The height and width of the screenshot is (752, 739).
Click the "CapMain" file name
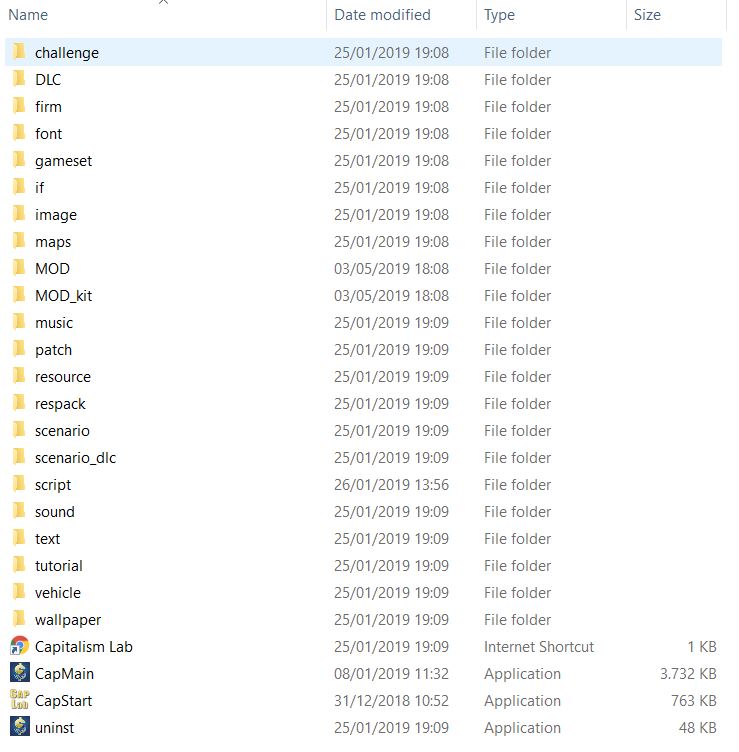pyautogui.click(x=64, y=674)
